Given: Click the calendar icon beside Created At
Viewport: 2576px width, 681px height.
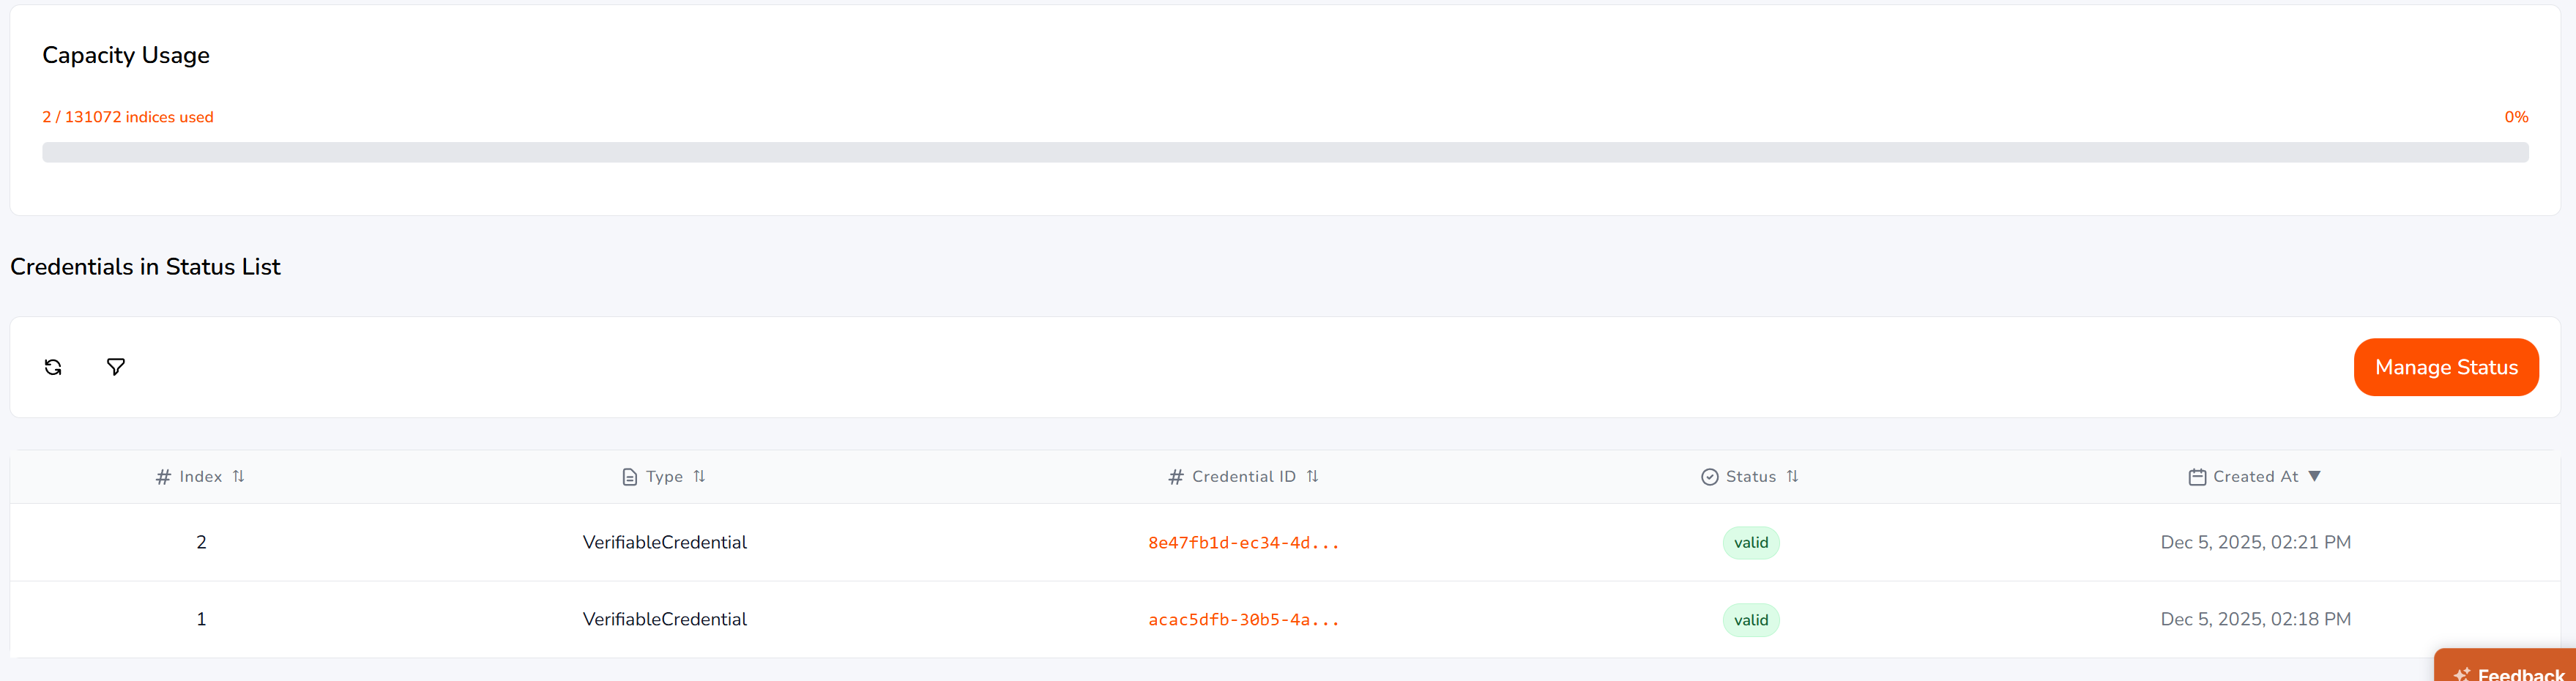Looking at the screenshot, I should click(2197, 477).
